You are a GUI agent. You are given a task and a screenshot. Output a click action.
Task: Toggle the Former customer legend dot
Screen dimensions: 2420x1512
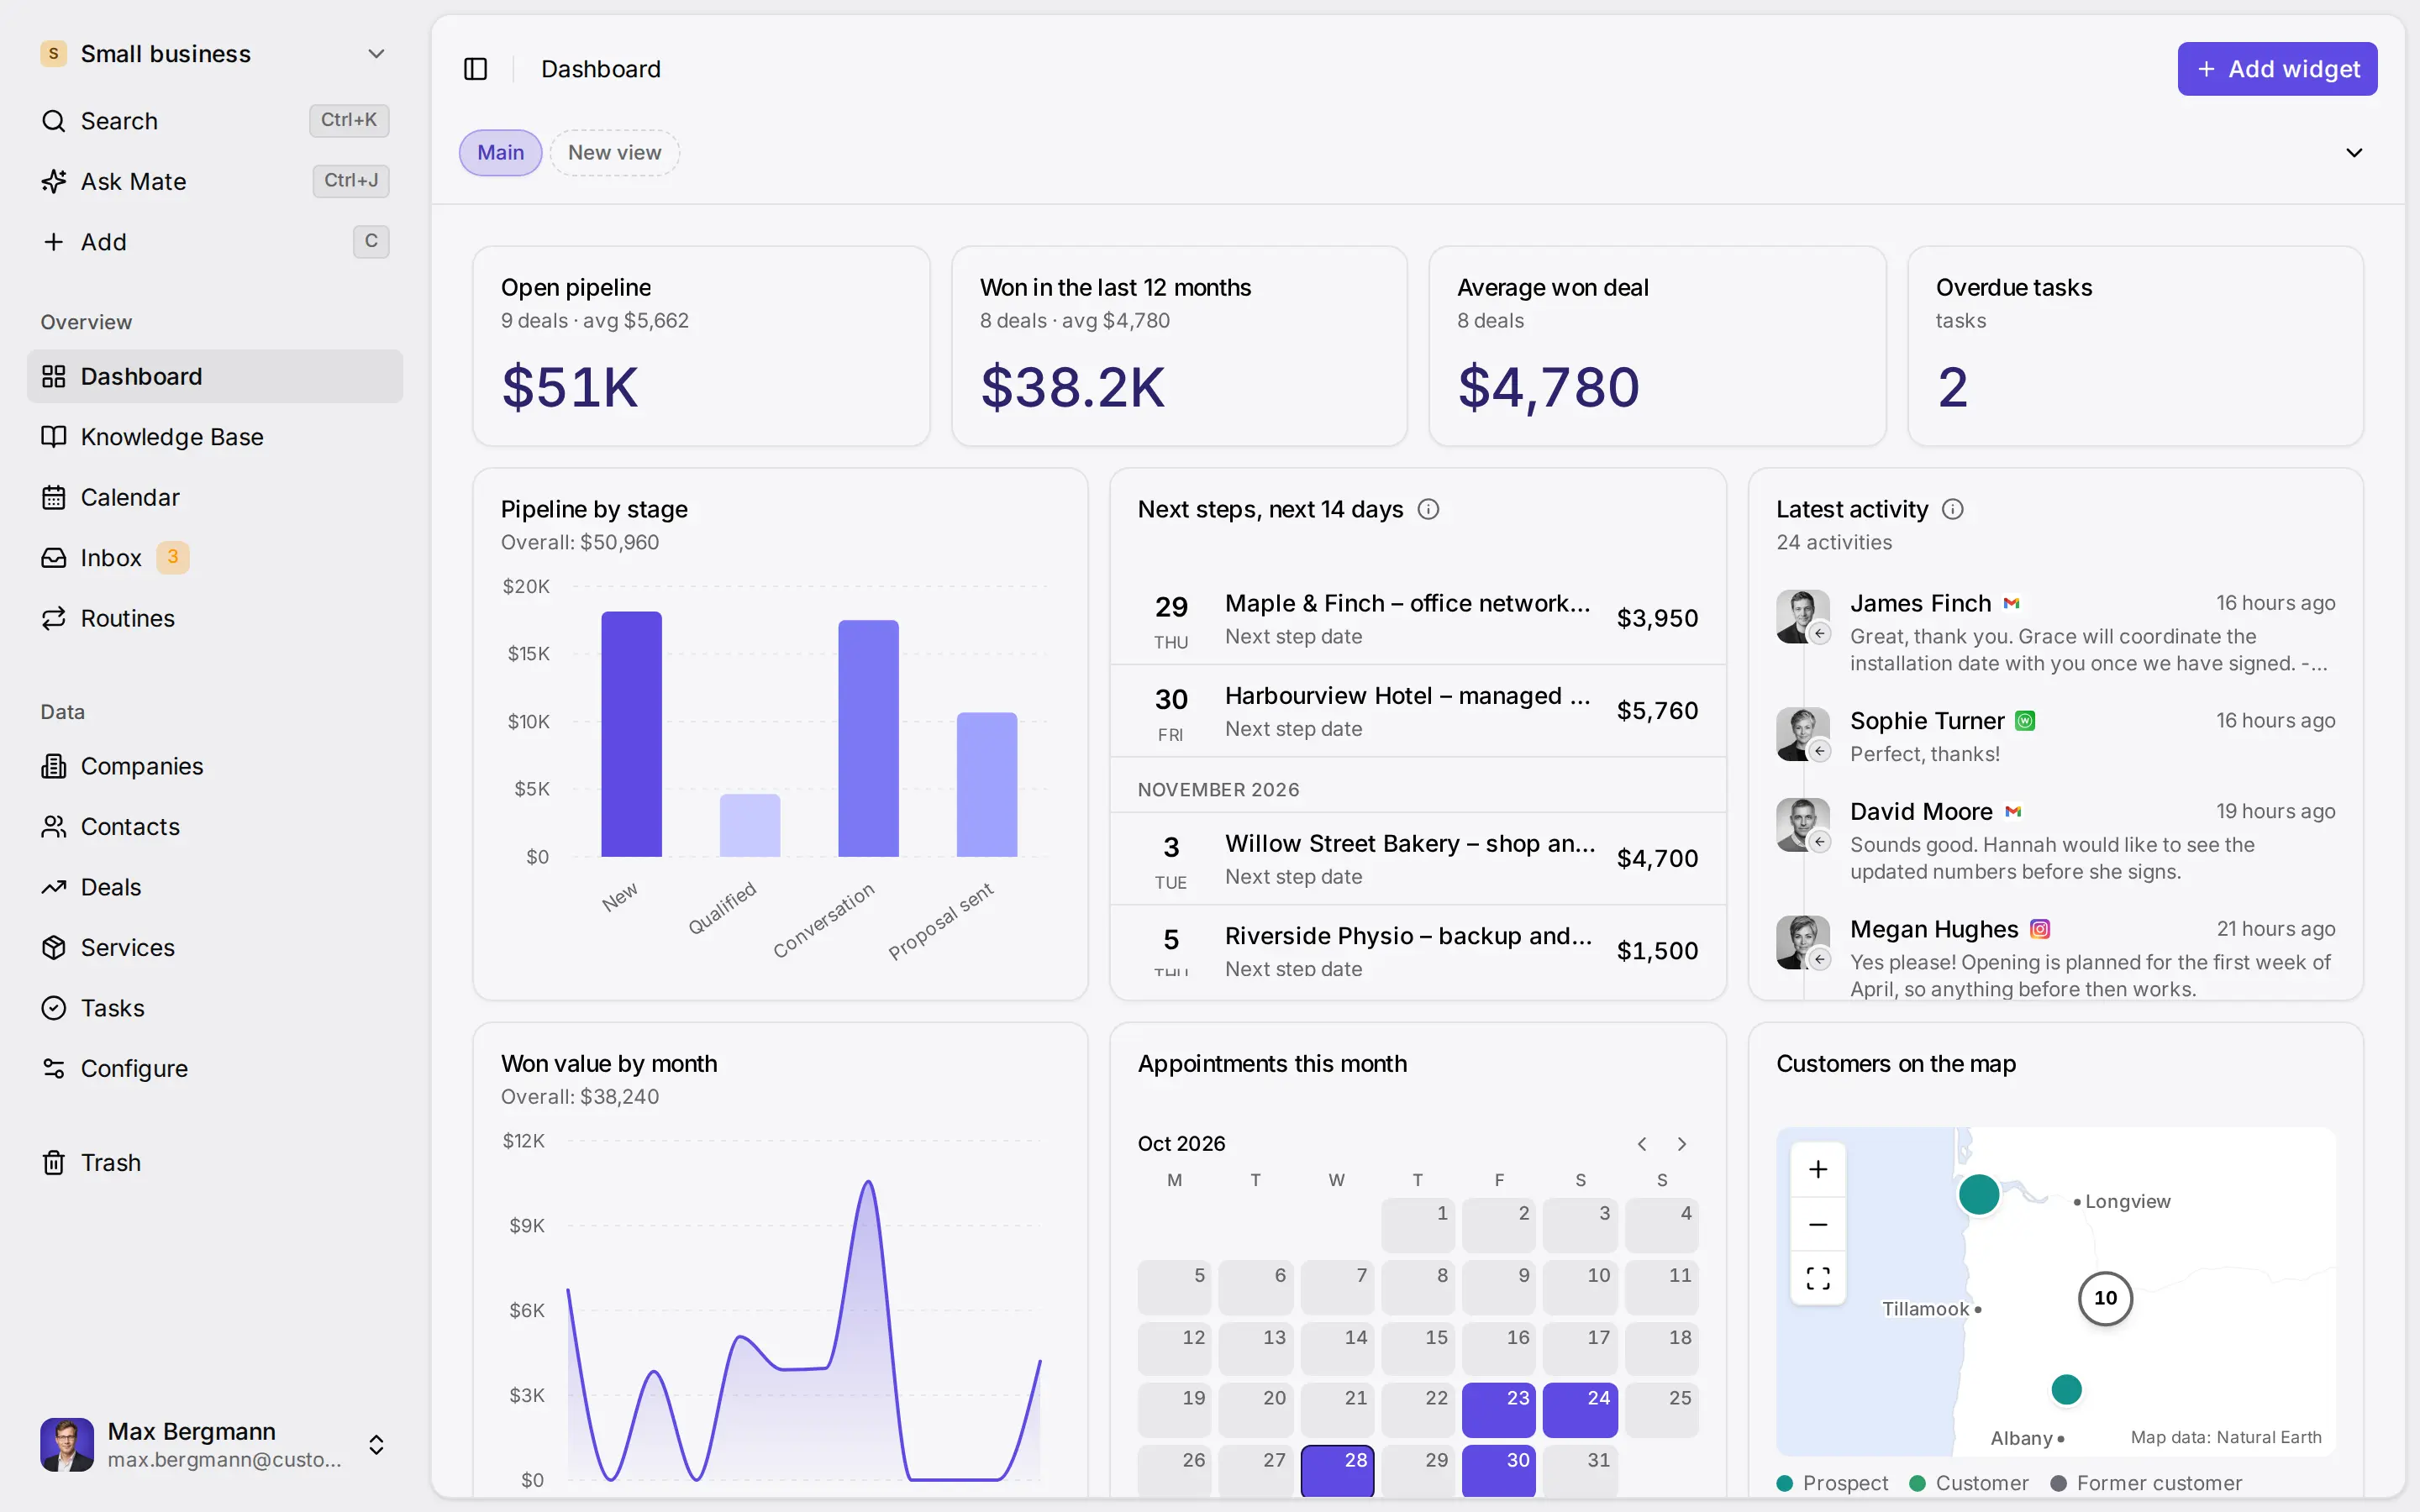[x=2058, y=1483]
